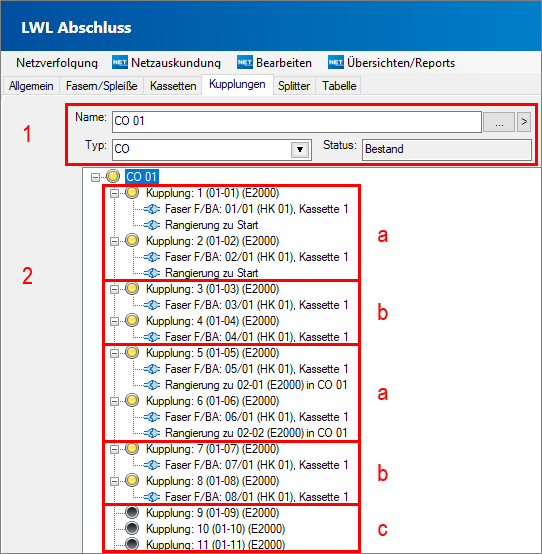542x554 pixels.
Task: Click the > button next to Name
Action: click(524, 122)
